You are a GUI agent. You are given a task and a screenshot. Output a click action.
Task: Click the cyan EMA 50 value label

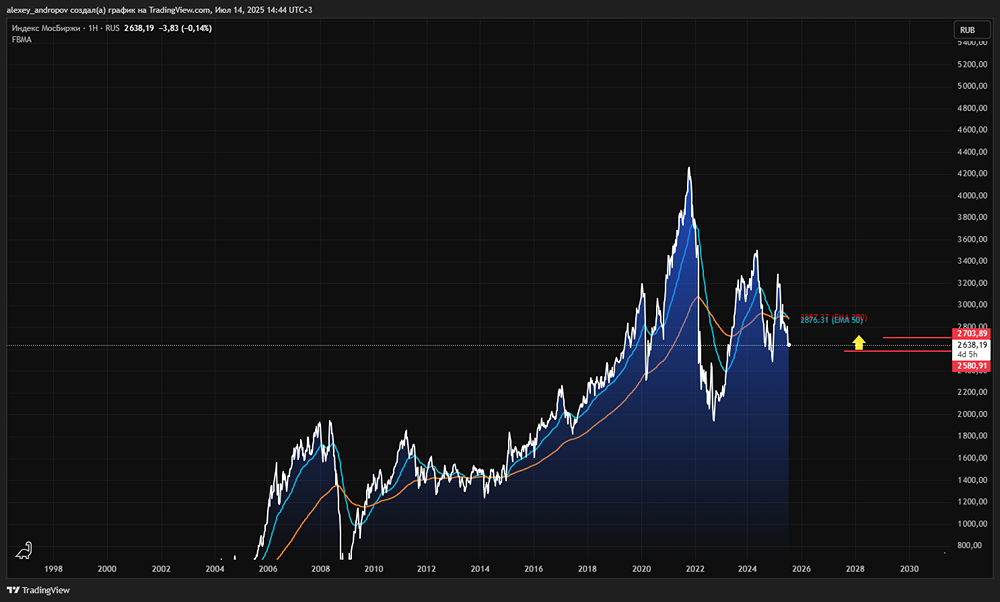click(832, 320)
